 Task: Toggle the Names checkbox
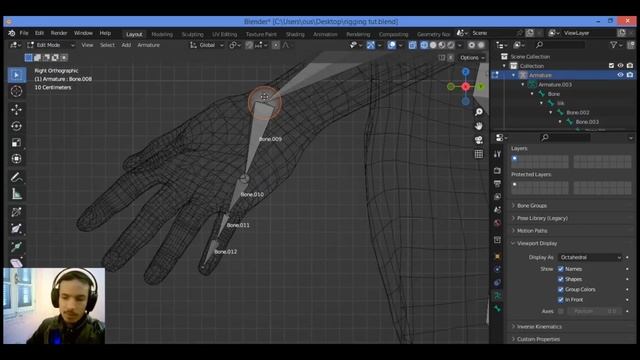click(x=560, y=269)
